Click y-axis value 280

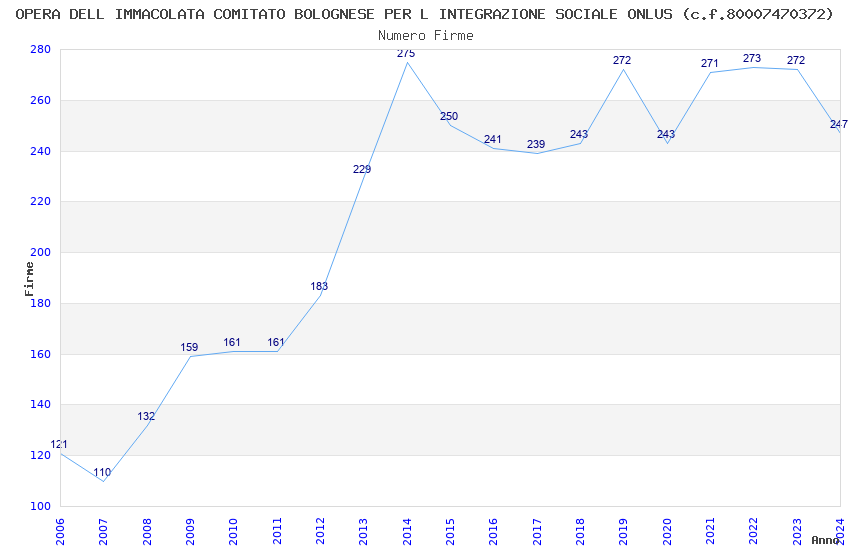40,49
